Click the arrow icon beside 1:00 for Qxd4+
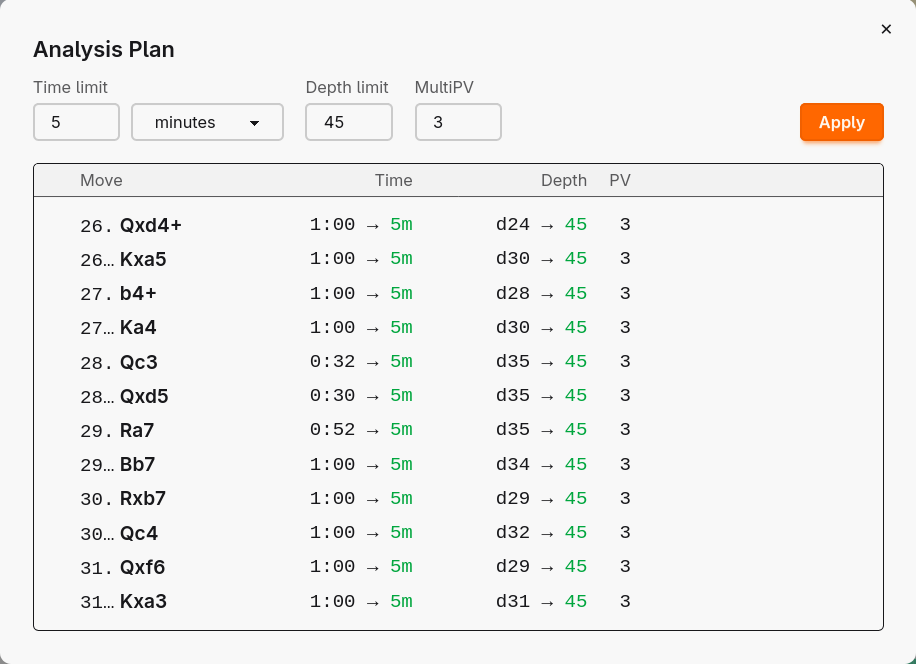 click(x=372, y=225)
